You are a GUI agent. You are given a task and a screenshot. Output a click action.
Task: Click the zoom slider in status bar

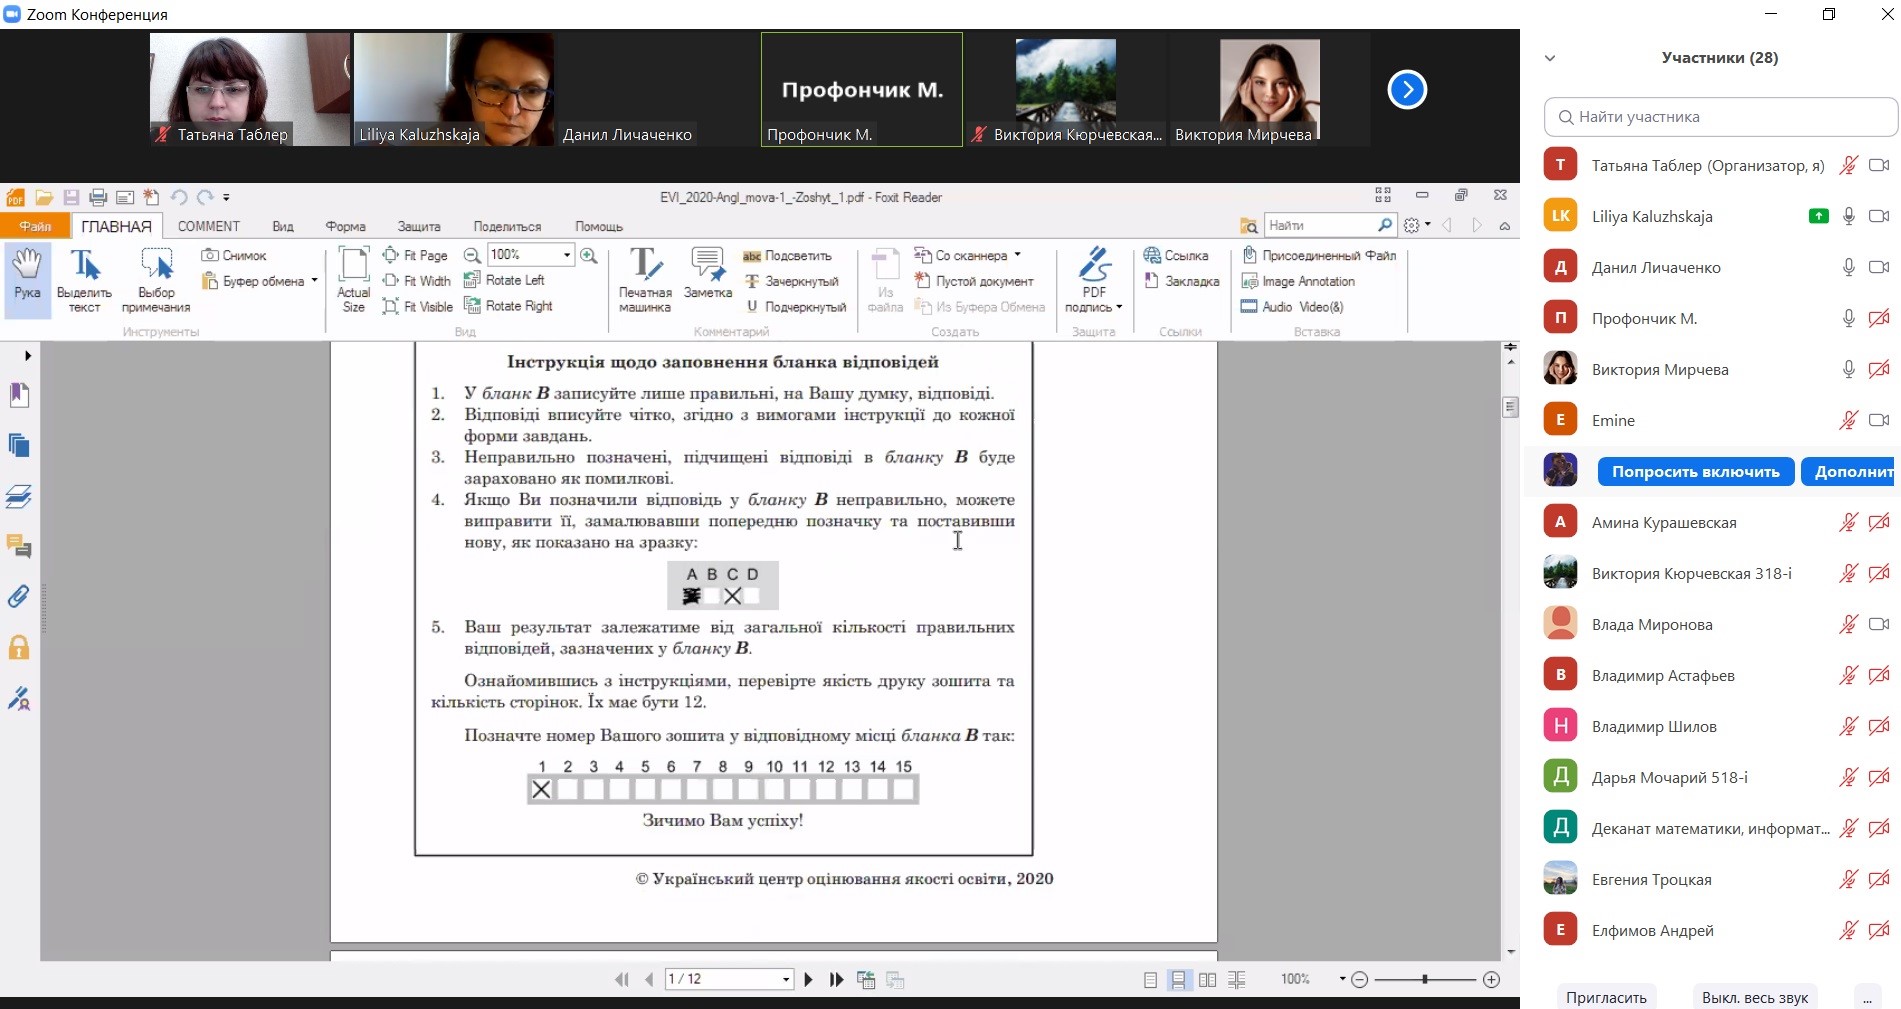coord(1424,980)
